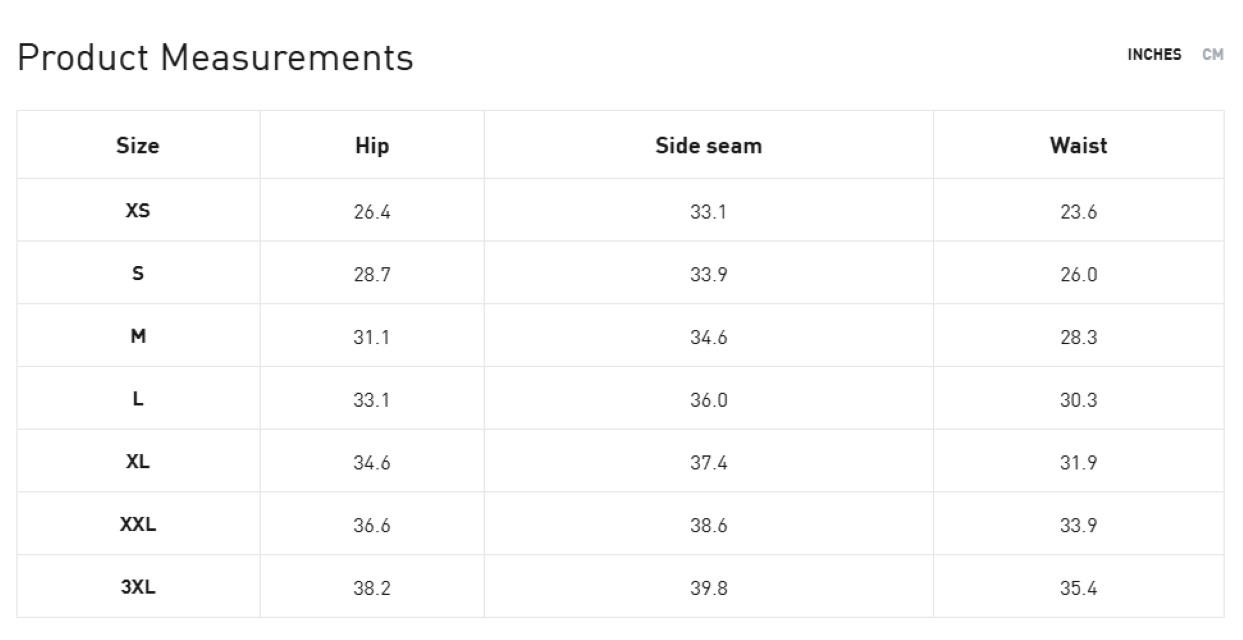This screenshot has height=640, width=1243.
Task: Click the Product Measurements heading
Action: coord(216,59)
